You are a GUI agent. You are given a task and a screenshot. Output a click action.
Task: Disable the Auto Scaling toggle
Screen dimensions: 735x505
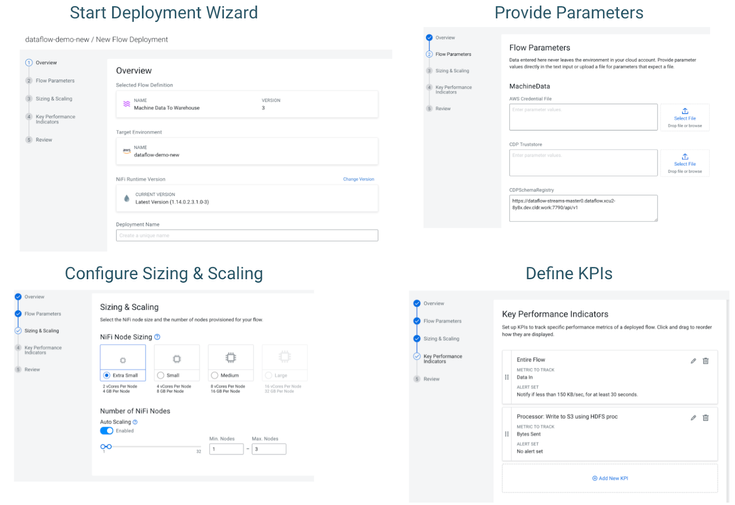click(x=106, y=430)
